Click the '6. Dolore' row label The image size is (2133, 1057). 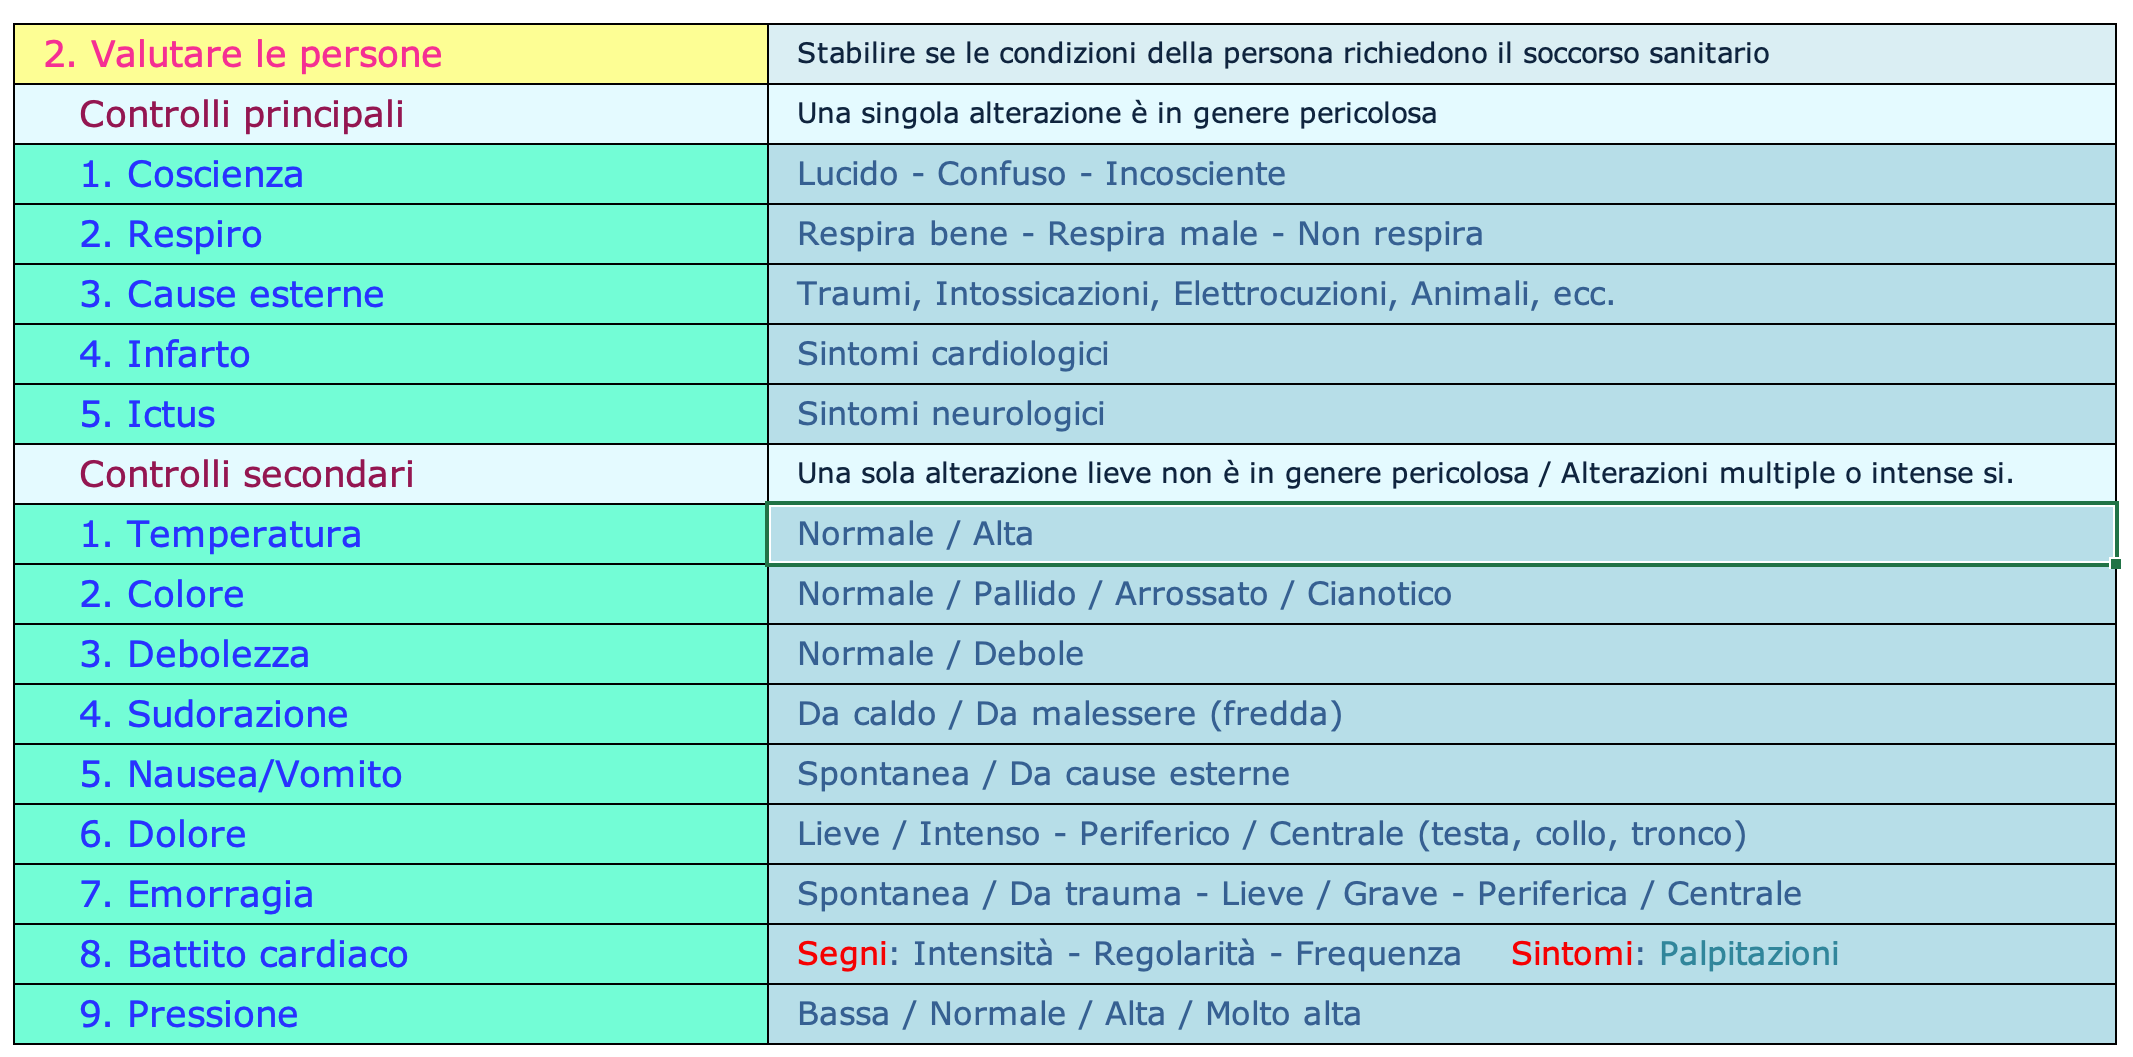[390, 834]
